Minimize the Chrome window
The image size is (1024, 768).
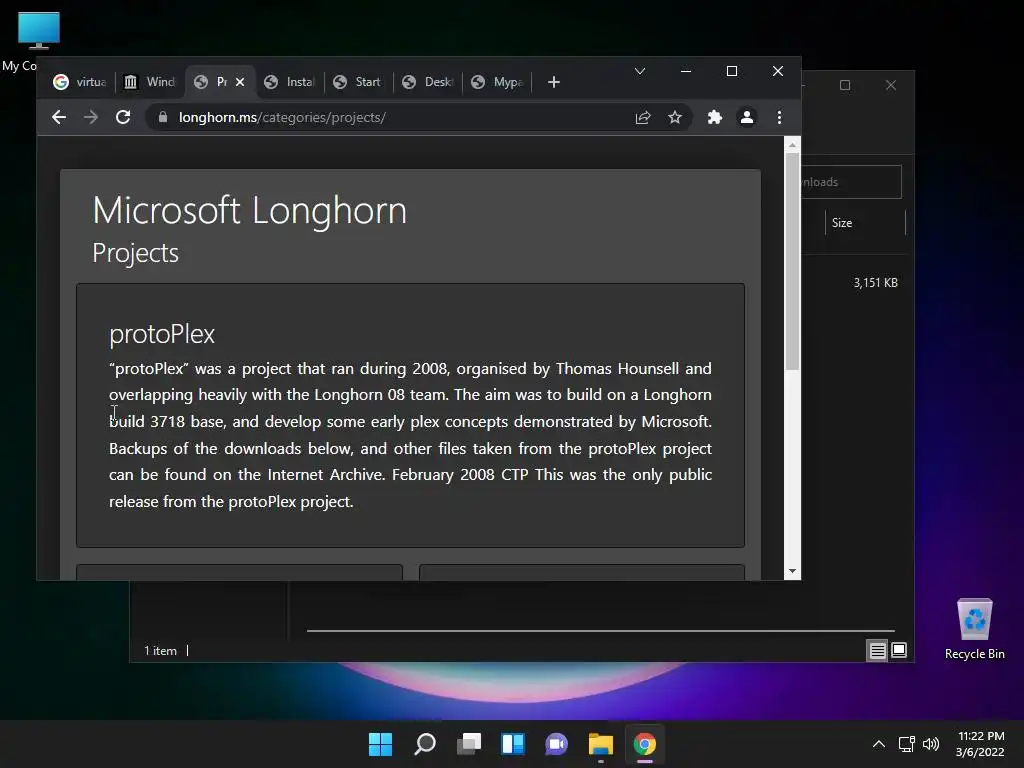coord(686,71)
